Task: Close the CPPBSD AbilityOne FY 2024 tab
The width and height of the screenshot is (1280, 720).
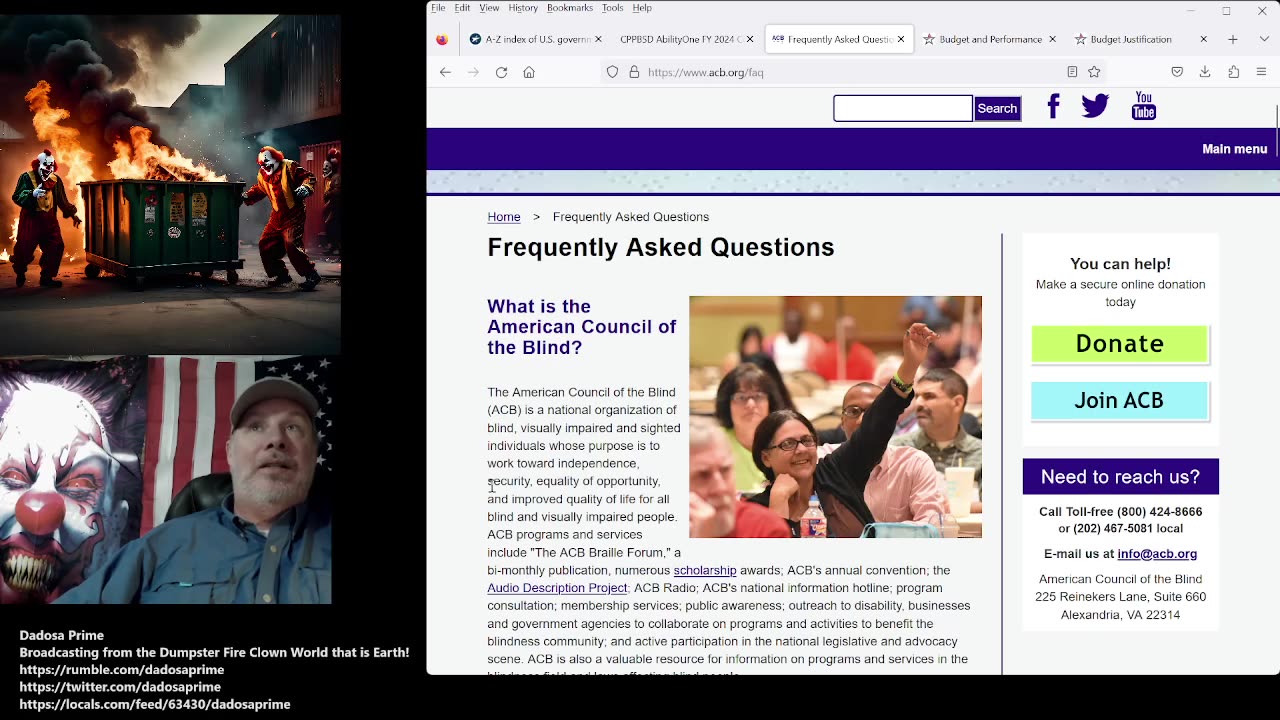Action: point(750,39)
